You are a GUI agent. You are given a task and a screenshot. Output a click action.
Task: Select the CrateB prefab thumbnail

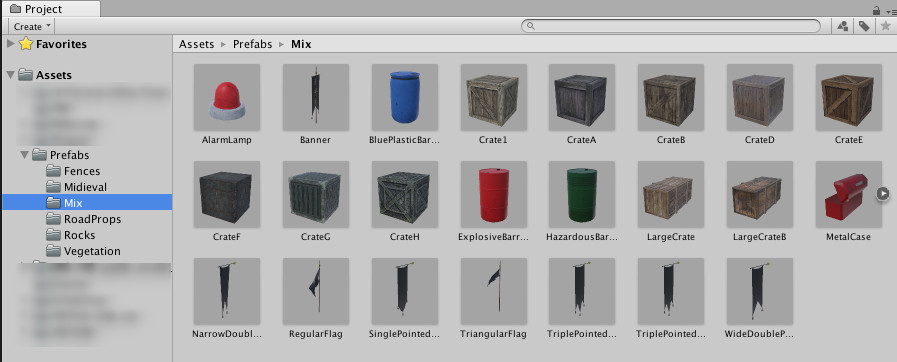[x=671, y=97]
